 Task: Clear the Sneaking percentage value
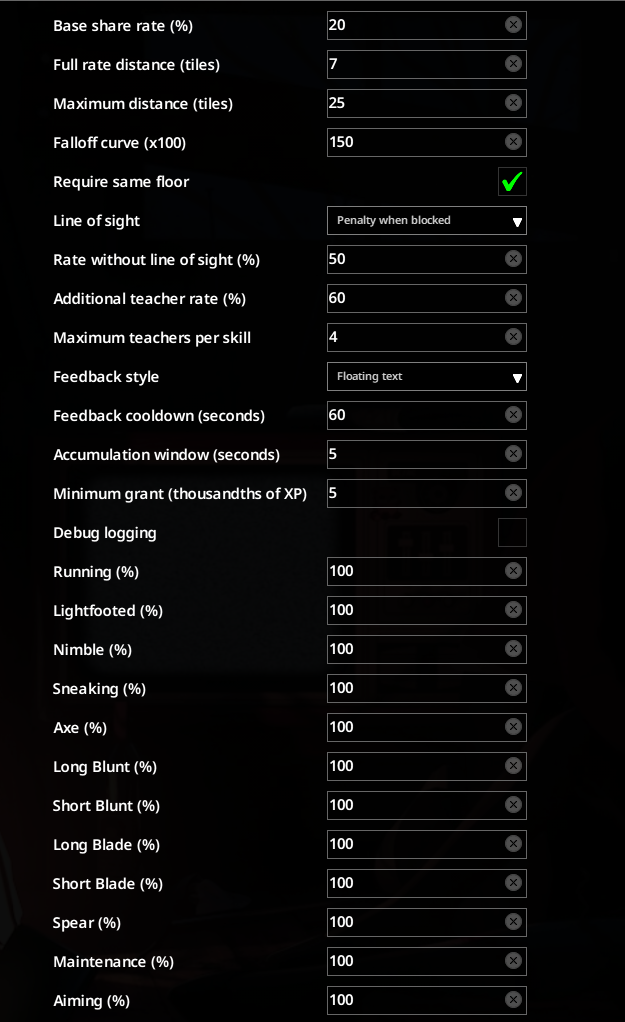(514, 688)
